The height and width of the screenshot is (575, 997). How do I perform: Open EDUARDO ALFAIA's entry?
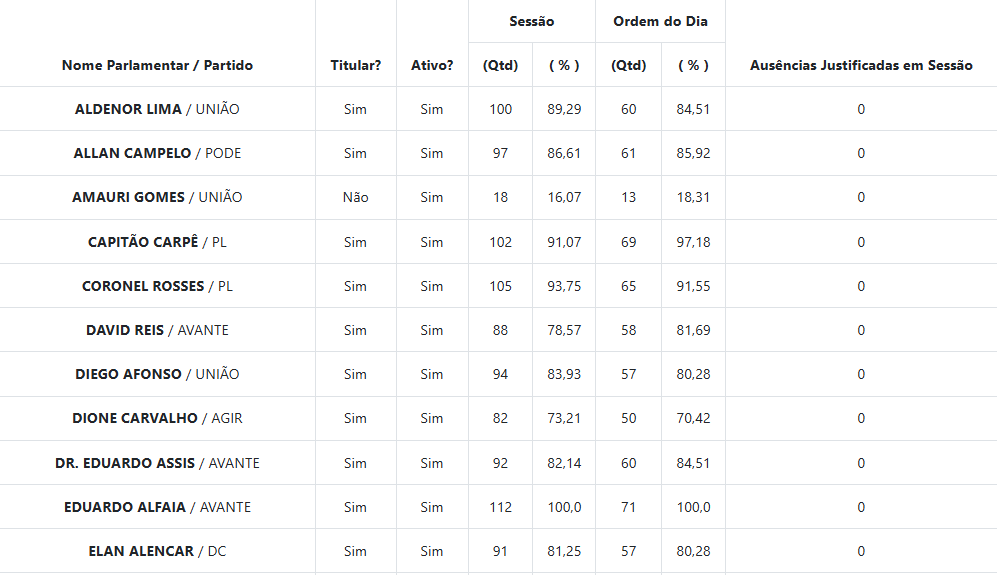click(125, 507)
